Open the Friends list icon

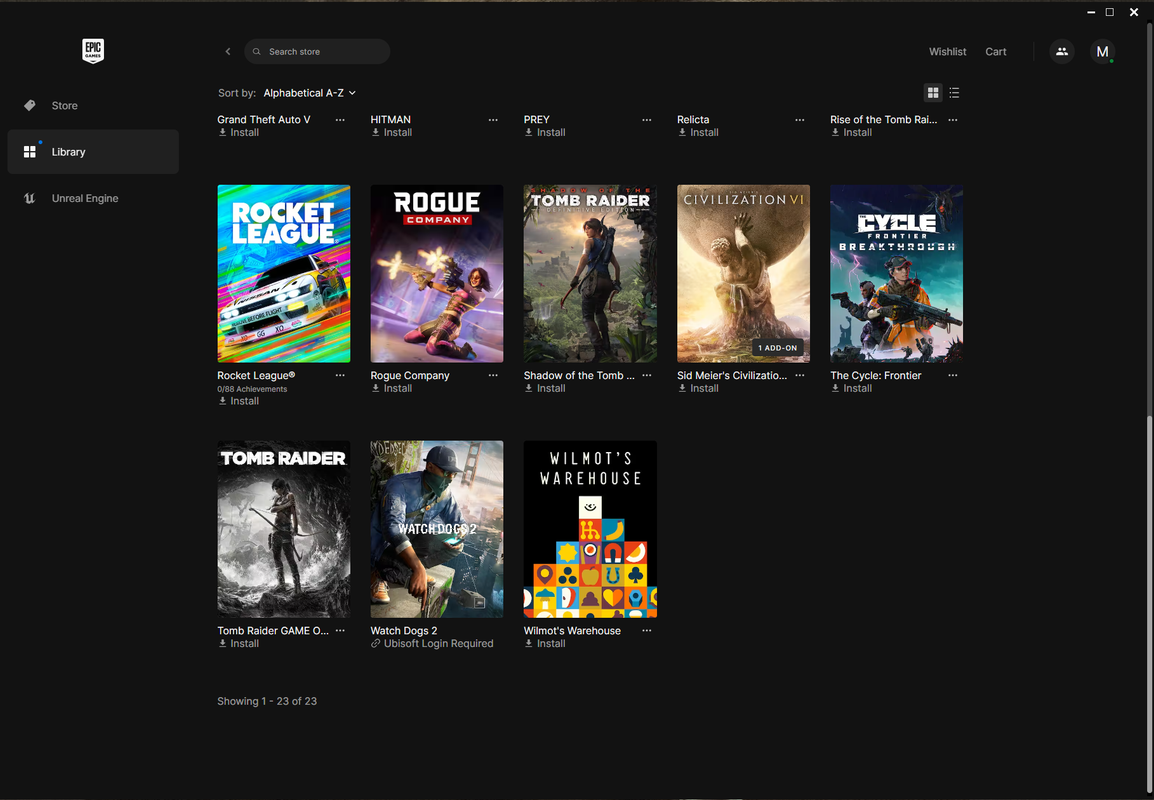1061,52
